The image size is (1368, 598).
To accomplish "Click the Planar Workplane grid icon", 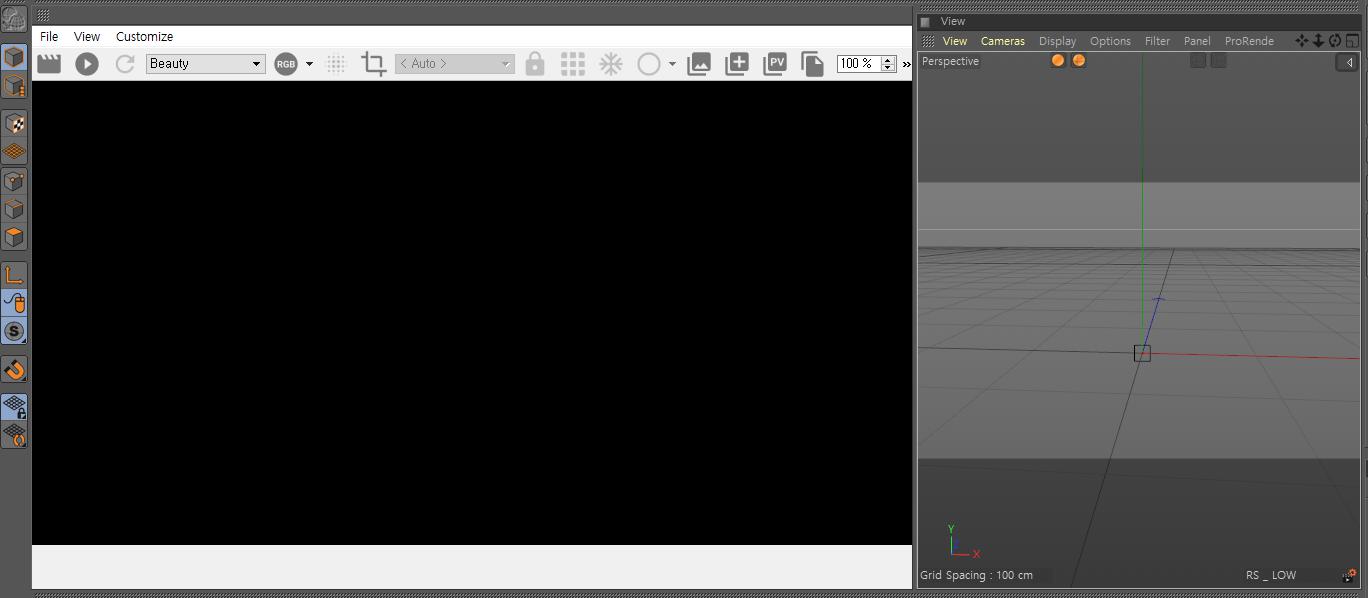I will (14, 435).
